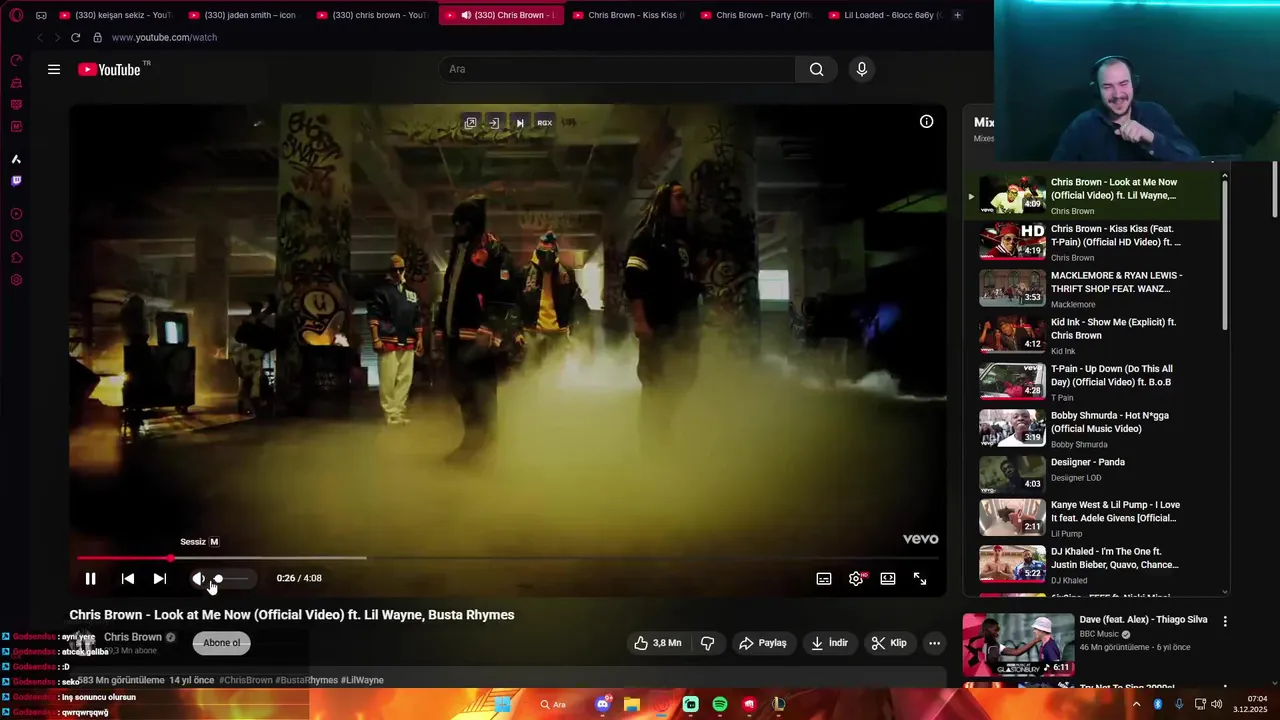Viewport: 1280px width, 720px height.
Task: Subscribe with Abone ol button
Action: click(x=222, y=643)
